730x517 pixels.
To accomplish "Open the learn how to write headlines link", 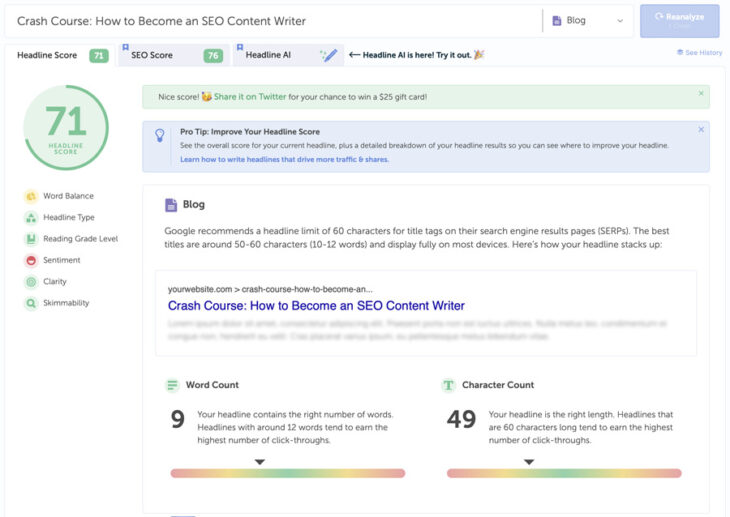I will coord(284,159).
